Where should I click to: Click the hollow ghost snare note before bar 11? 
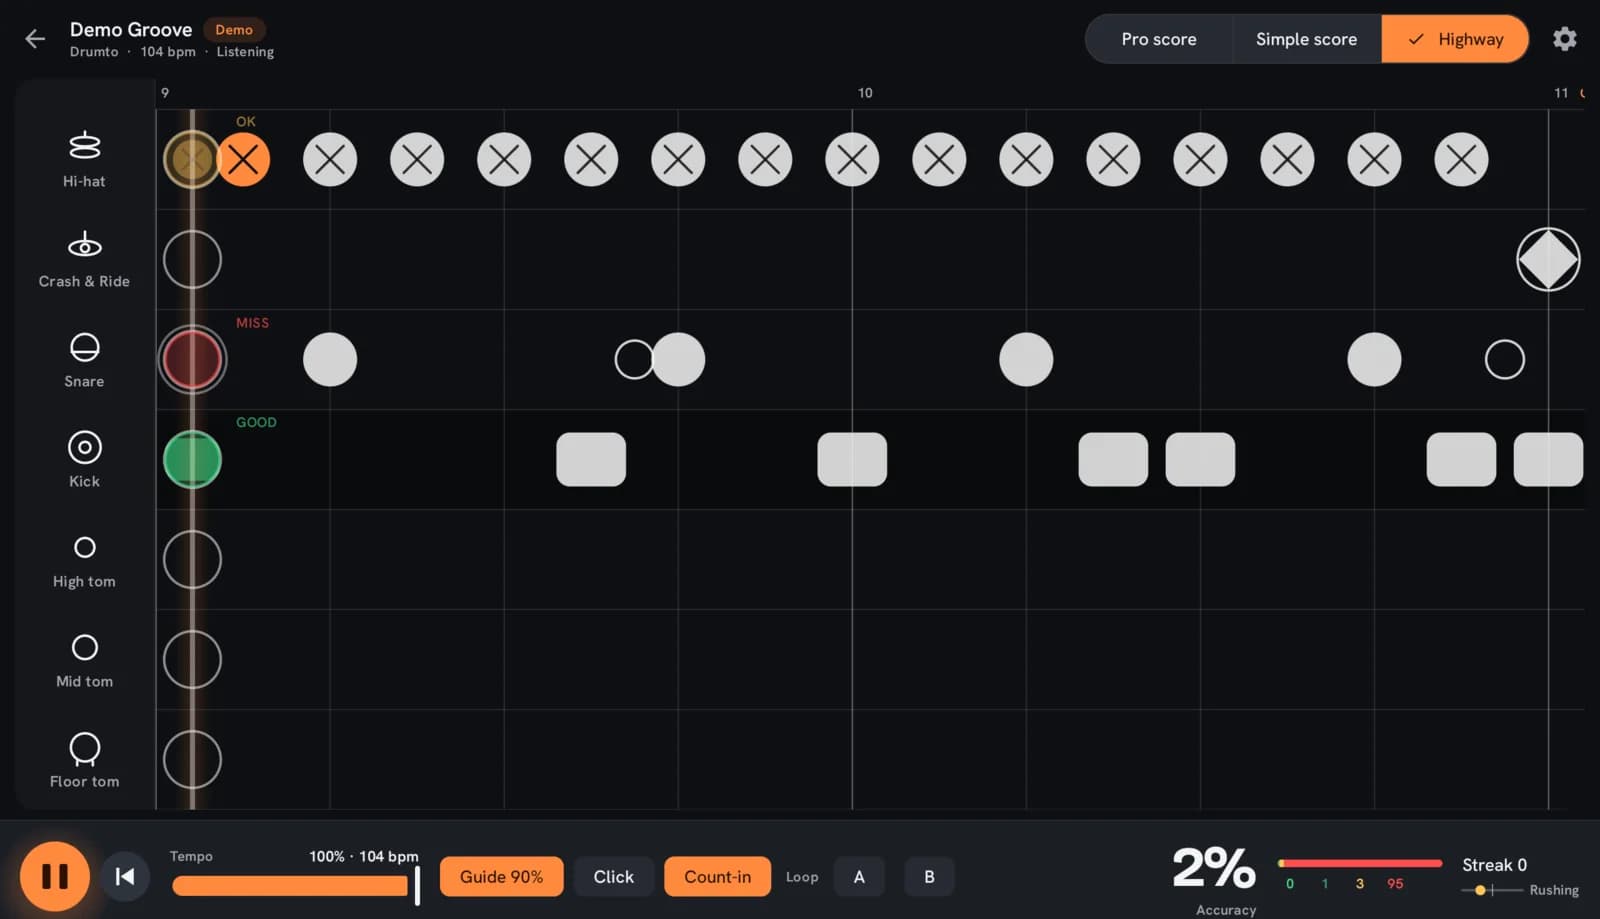pos(1505,359)
